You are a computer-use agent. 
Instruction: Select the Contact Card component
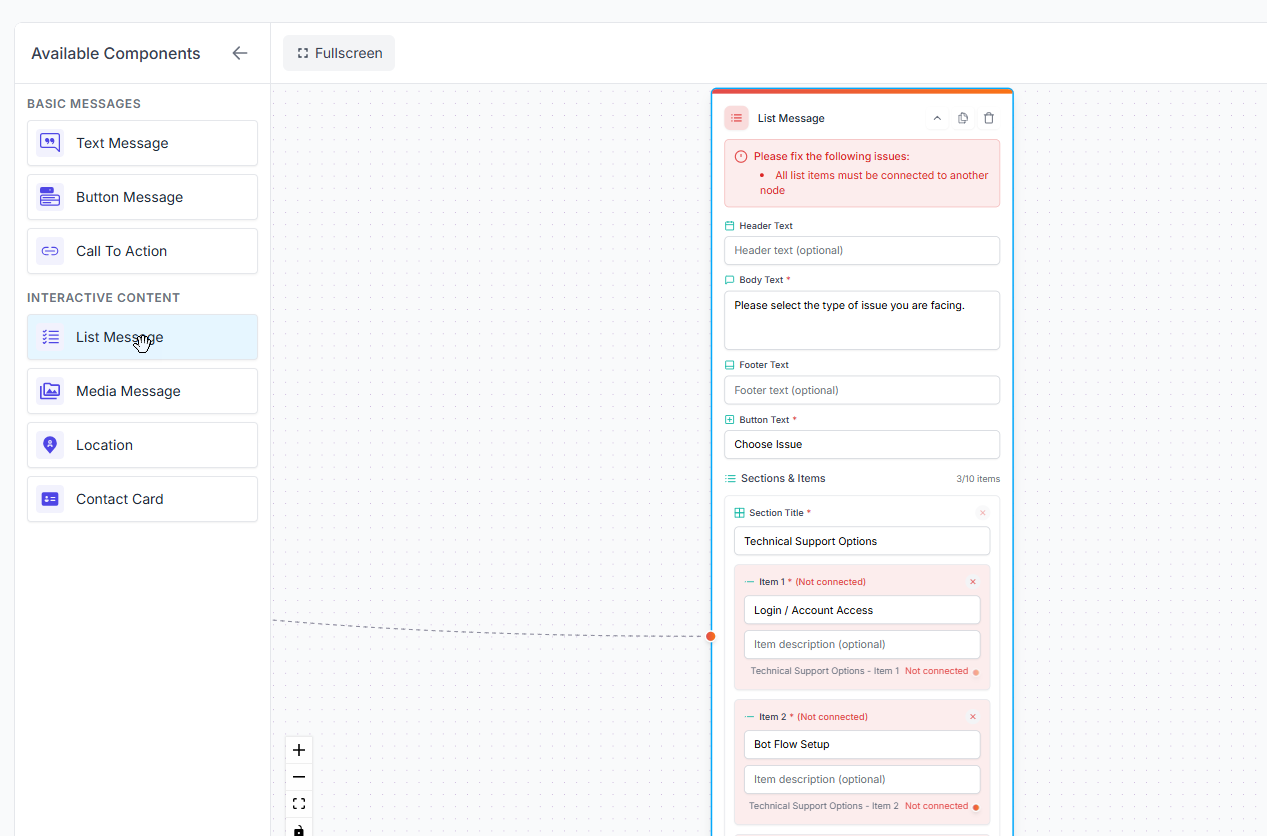point(142,499)
